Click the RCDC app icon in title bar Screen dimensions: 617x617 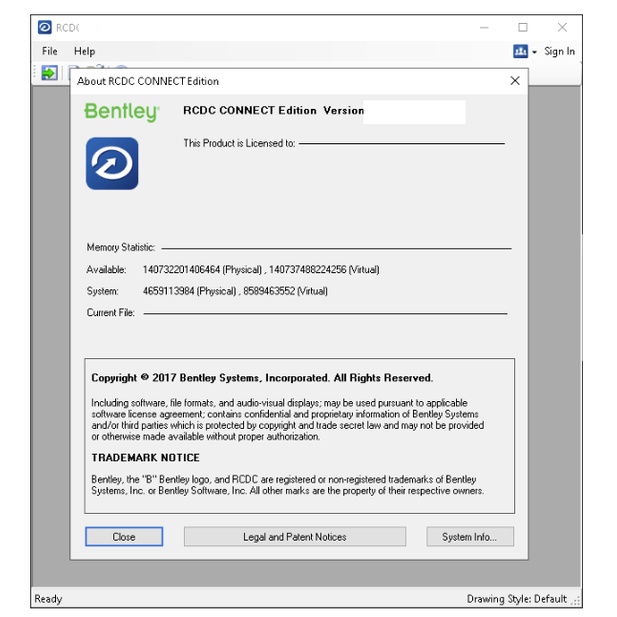[45, 27]
